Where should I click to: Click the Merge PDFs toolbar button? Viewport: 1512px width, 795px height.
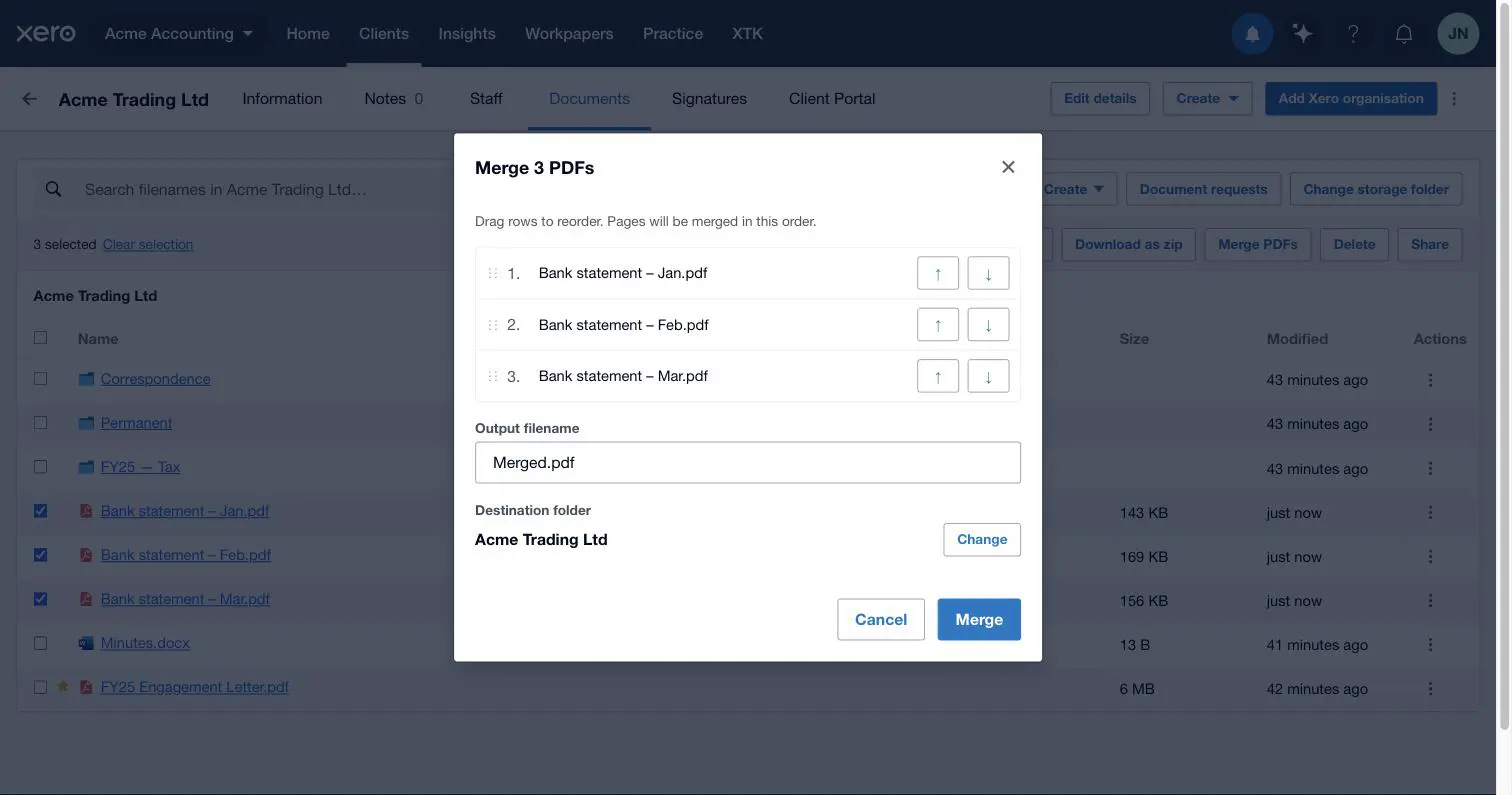[1258, 244]
